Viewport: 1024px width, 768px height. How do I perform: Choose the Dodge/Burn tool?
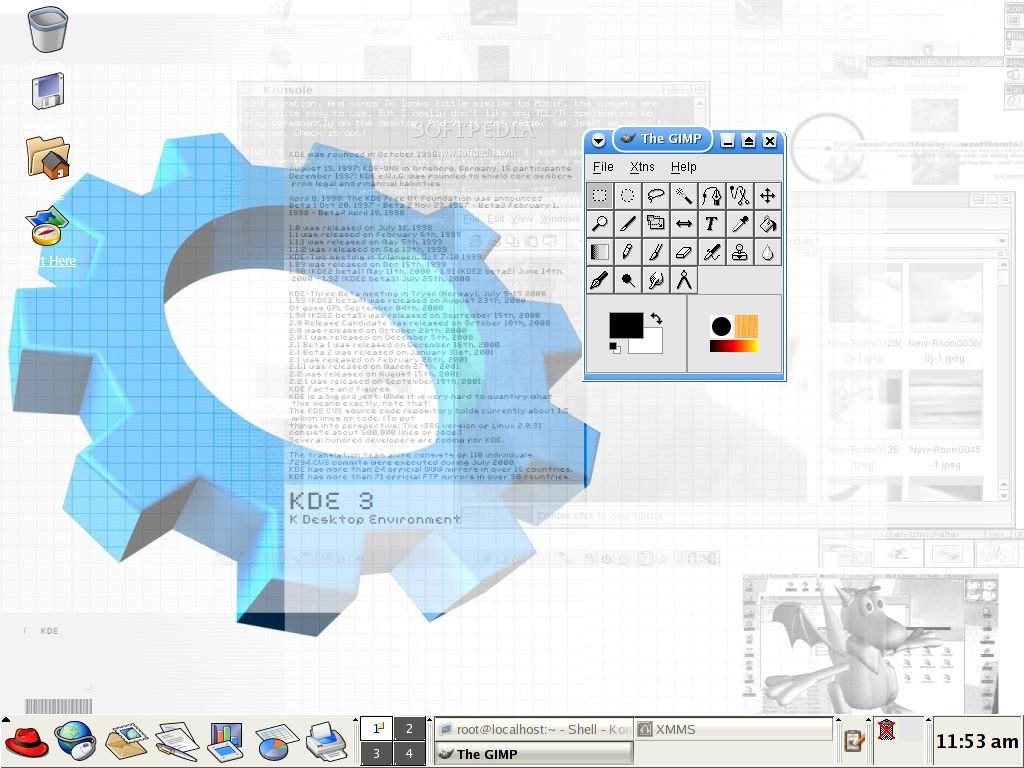tap(628, 280)
